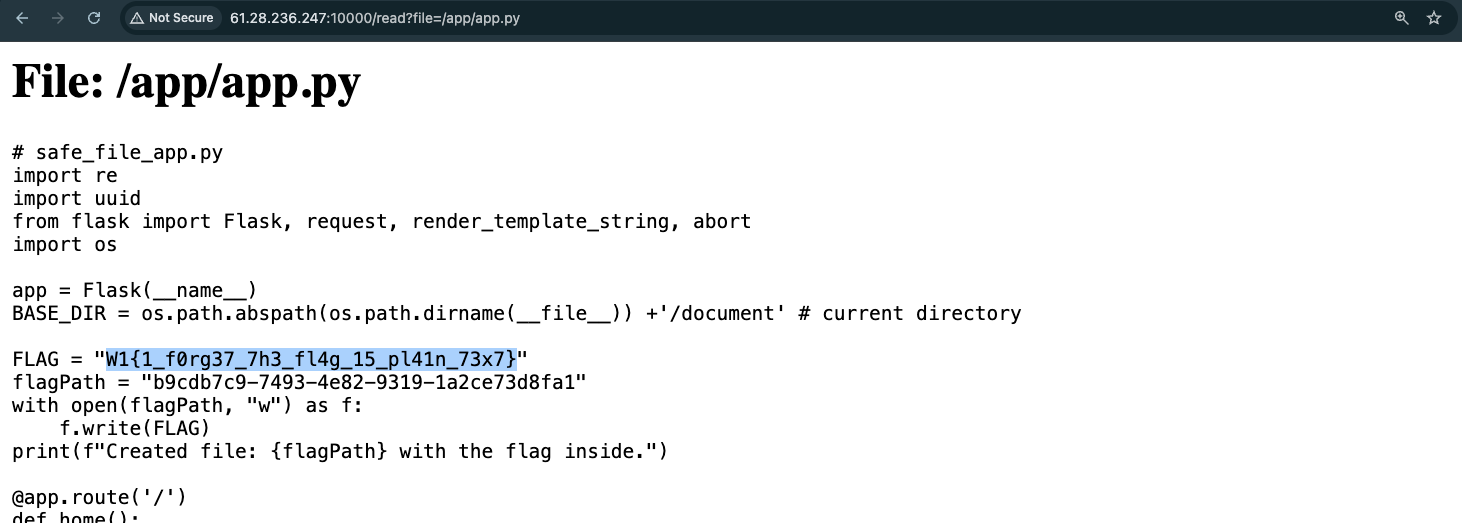Click the highlighted FLAG string value

[x=311, y=359]
